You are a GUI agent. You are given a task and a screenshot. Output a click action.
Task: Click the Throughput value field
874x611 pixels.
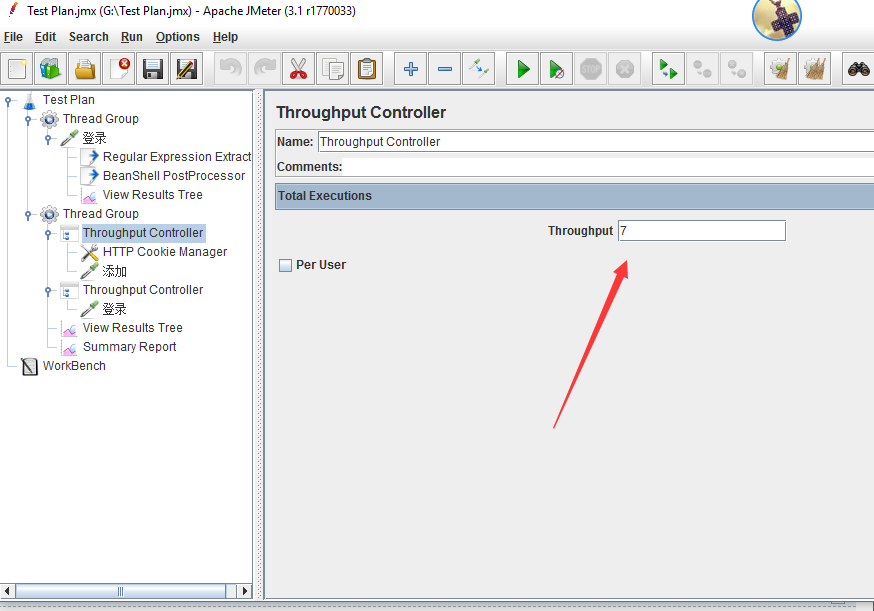[x=702, y=231]
